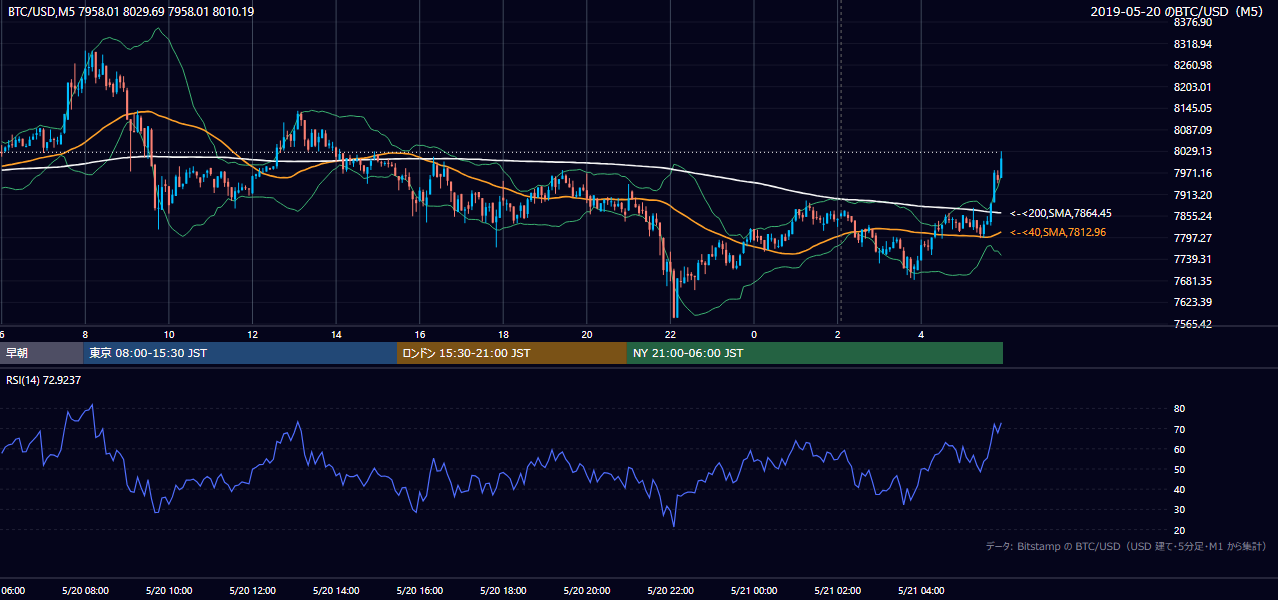Click the 5/20 18:00 date label
The height and width of the screenshot is (600, 1278).
pyautogui.click(x=501, y=590)
